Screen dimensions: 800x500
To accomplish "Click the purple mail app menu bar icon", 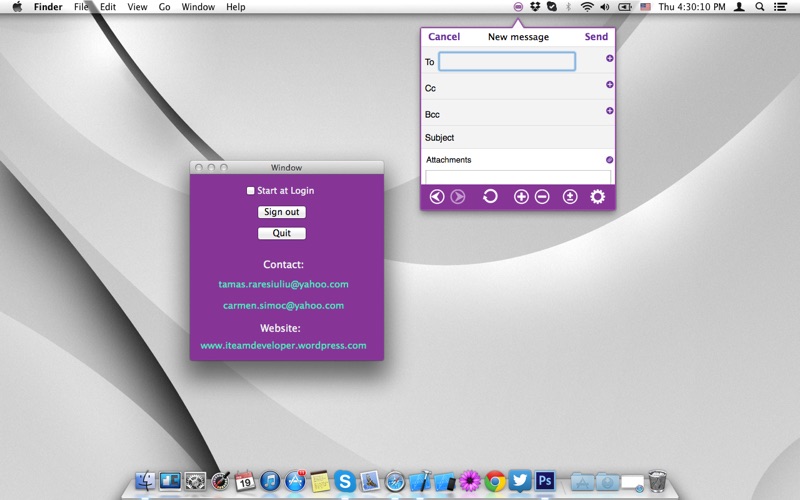I will click(518, 7).
